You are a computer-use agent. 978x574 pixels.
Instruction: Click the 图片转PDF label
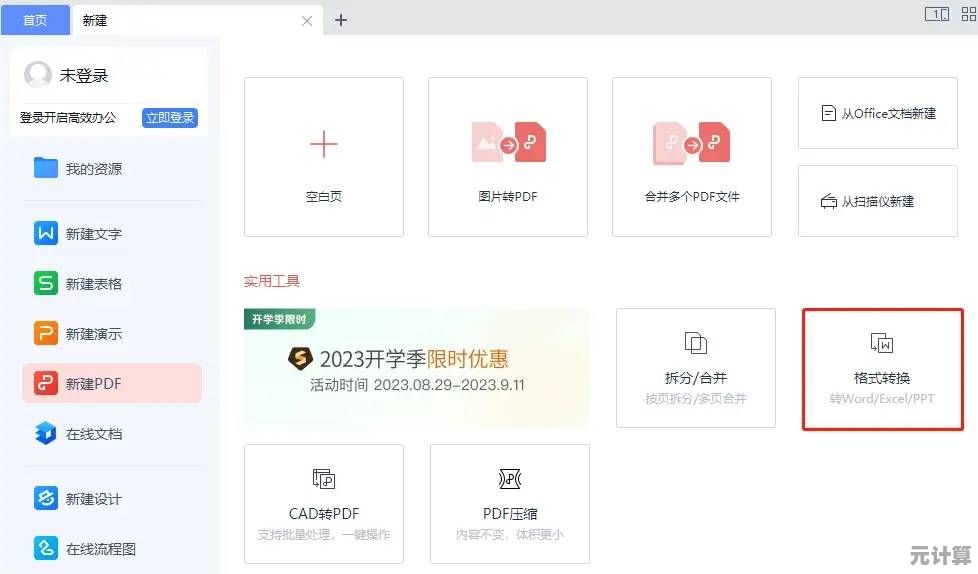tap(508, 197)
